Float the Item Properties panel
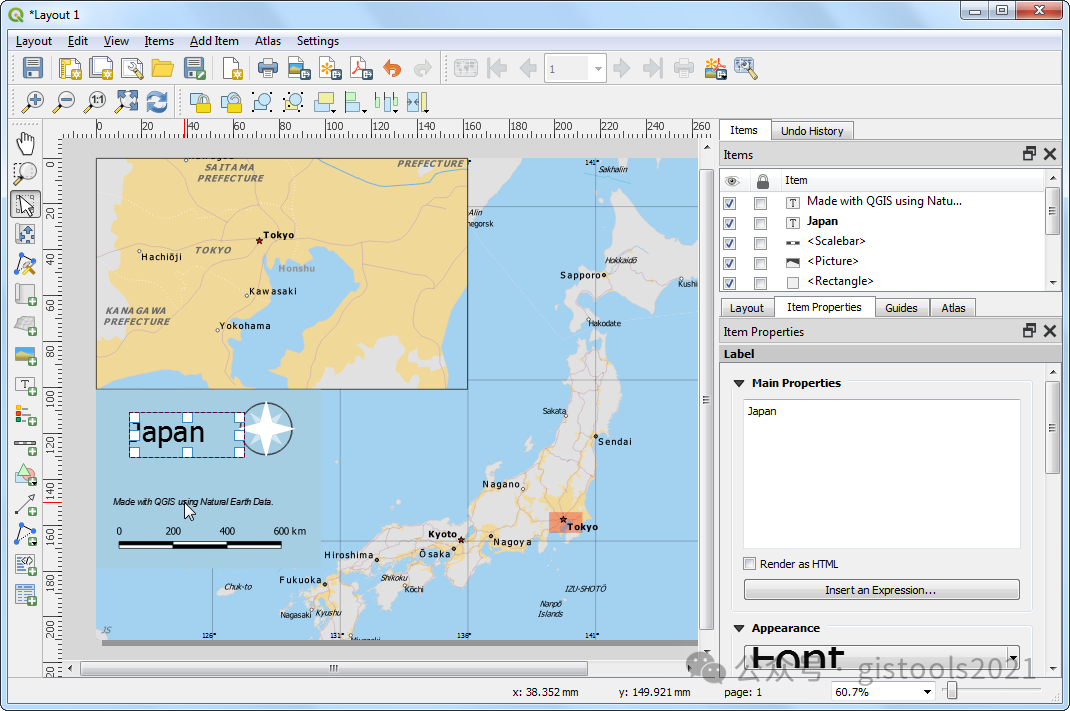1070x711 pixels. pyautogui.click(x=1030, y=331)
